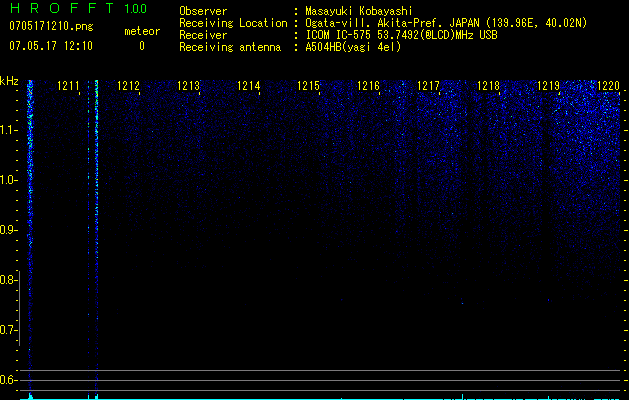629x400 pixels.
Task: Click the 1214 time marker
Action: coord(248,85)
